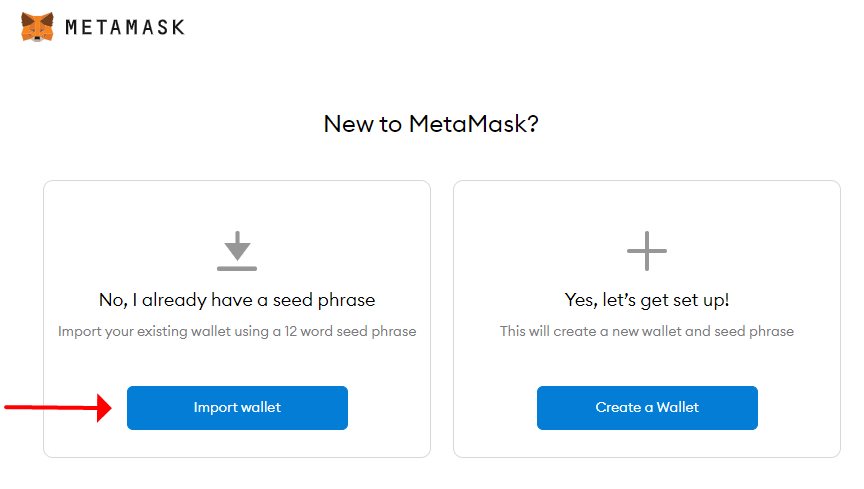Click the red arrowhead pointing at Import wallet
Screen dimensions: 864x489
104,408
